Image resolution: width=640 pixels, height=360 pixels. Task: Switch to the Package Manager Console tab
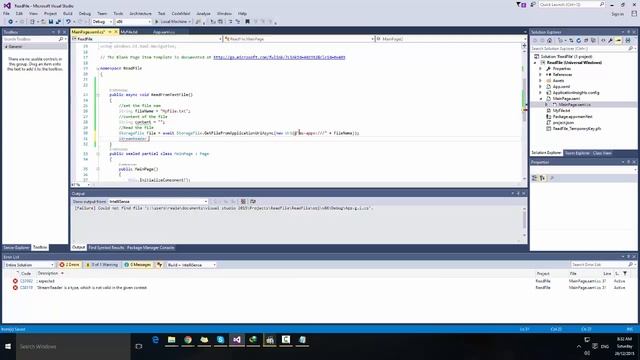click(151, 248)
